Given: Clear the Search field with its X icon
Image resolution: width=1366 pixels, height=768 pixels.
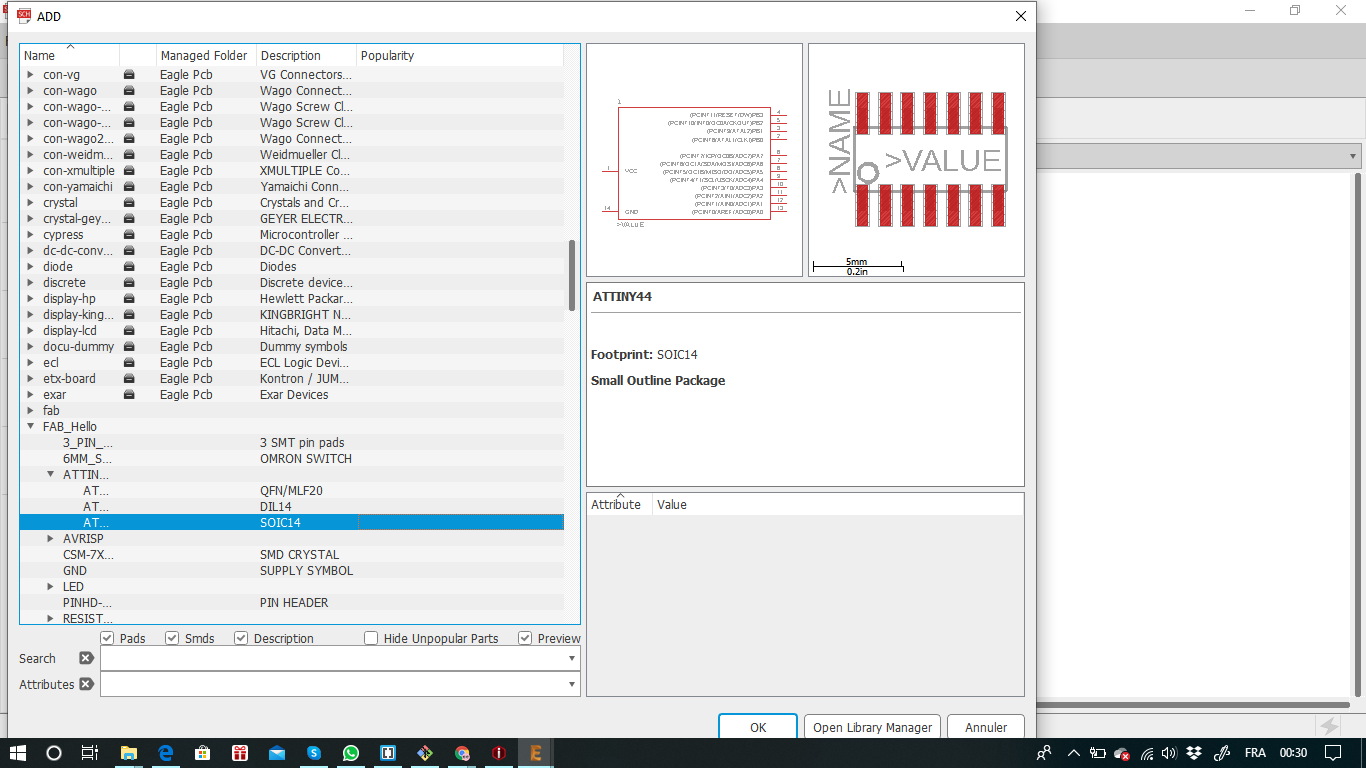Looking at the screenshot, I should click(x=86, y=658).
